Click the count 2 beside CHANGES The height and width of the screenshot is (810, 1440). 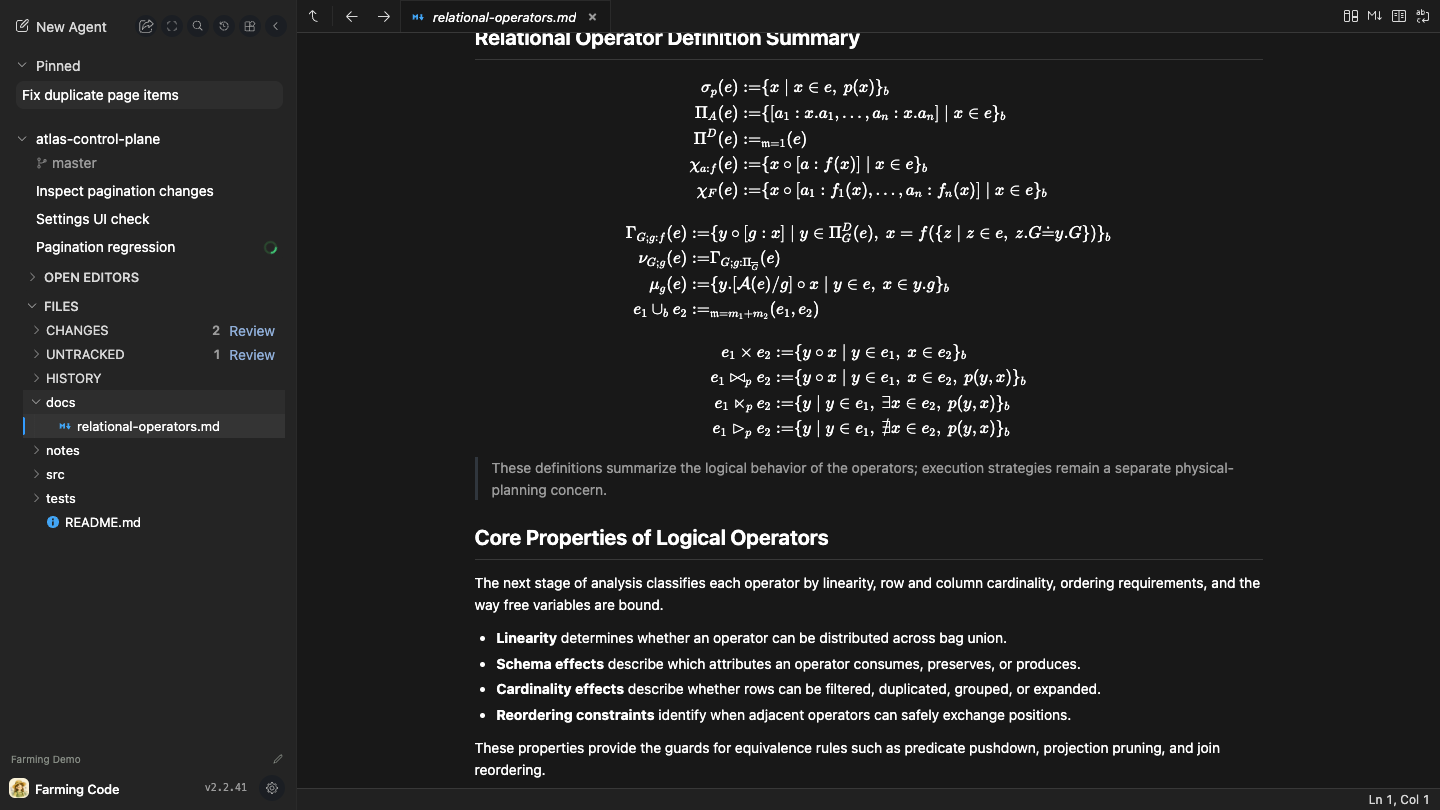coord(216,330)
